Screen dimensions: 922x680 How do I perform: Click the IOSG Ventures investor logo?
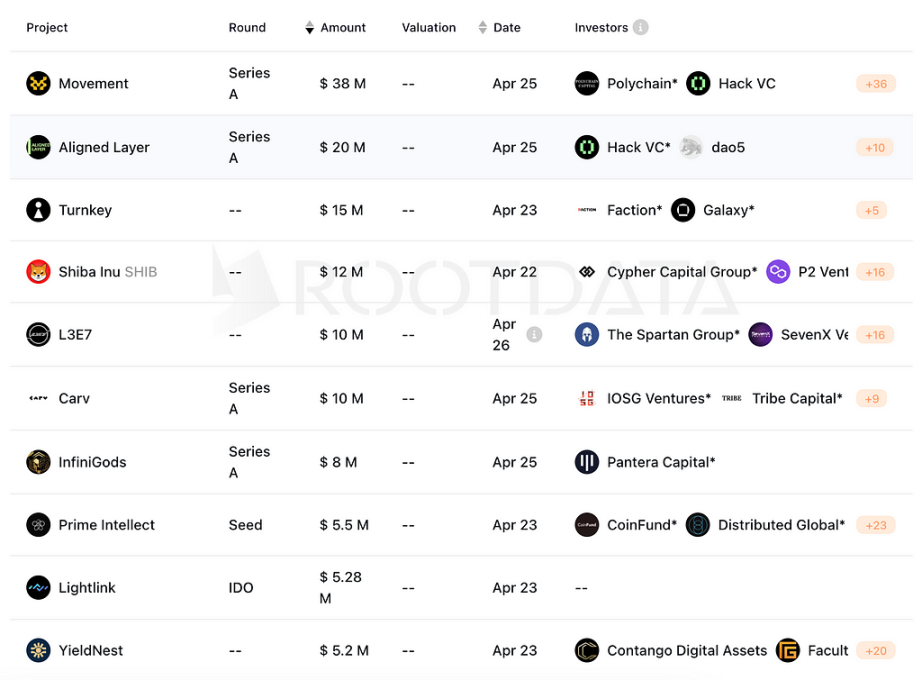pyautogui.click(x=587, y=398)
